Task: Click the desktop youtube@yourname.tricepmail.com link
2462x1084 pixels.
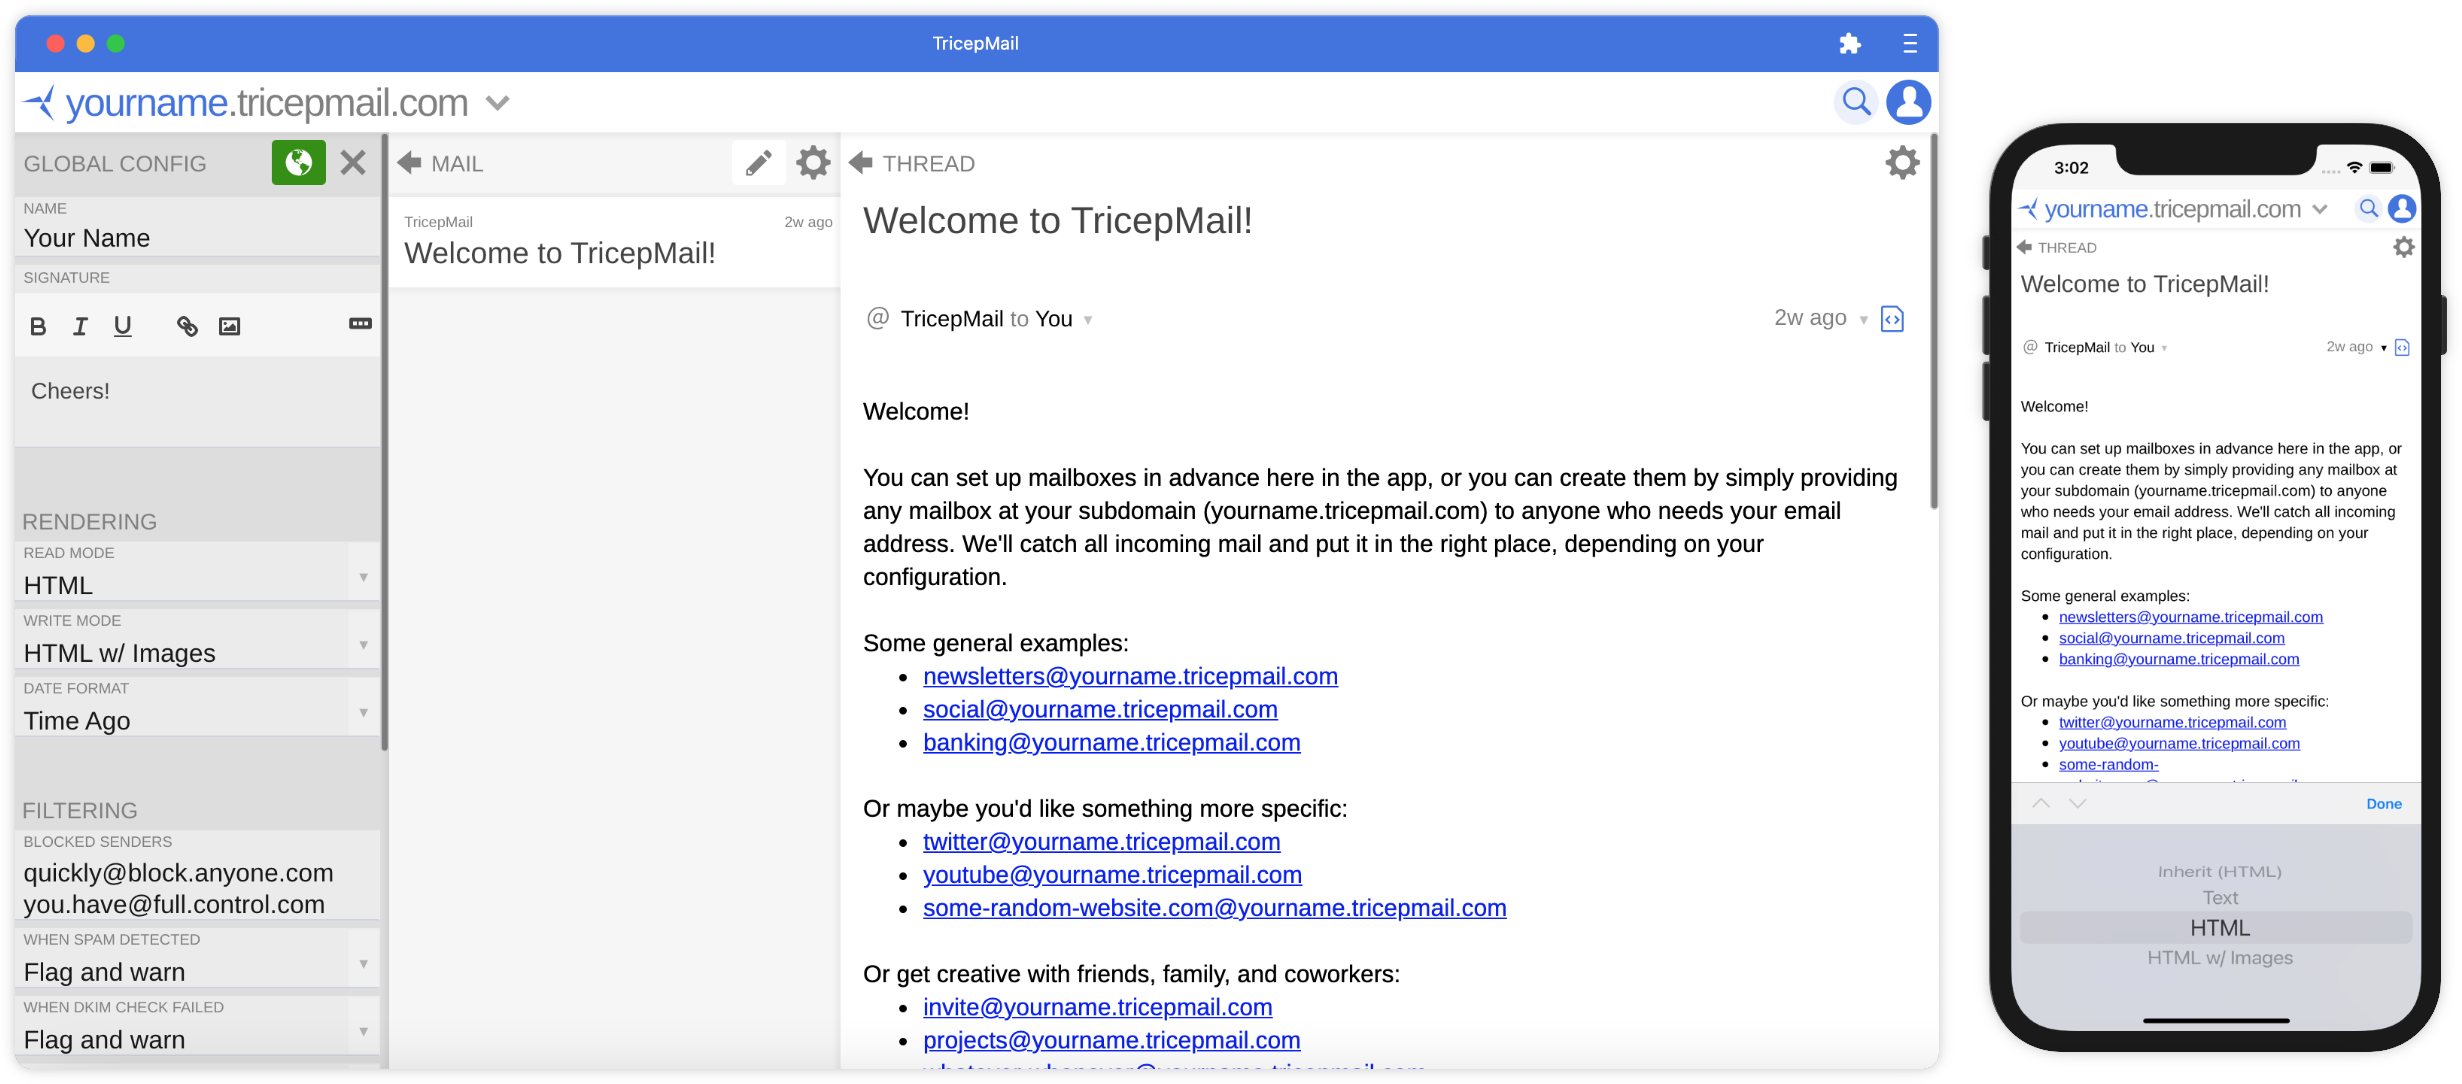Action: pyautogui.click(x=1112, y=875)
